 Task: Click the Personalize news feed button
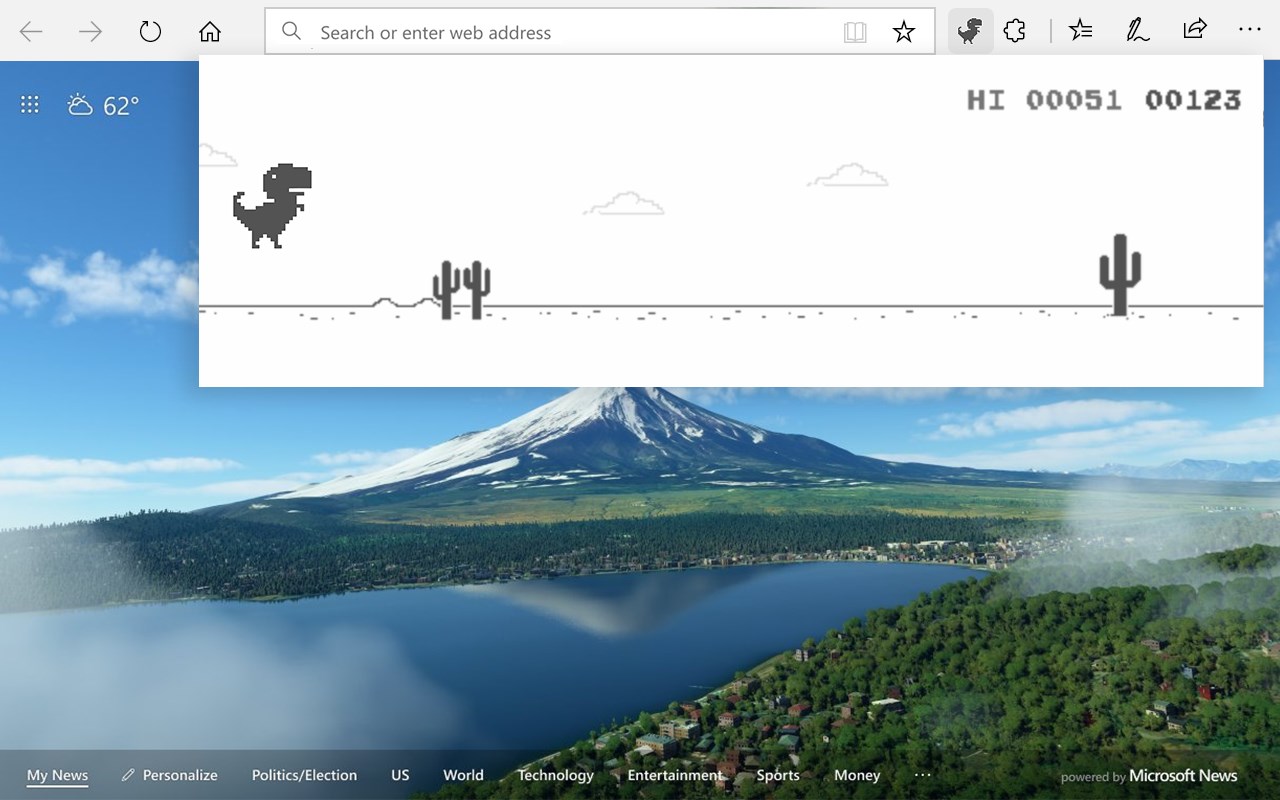click(169, 775)
